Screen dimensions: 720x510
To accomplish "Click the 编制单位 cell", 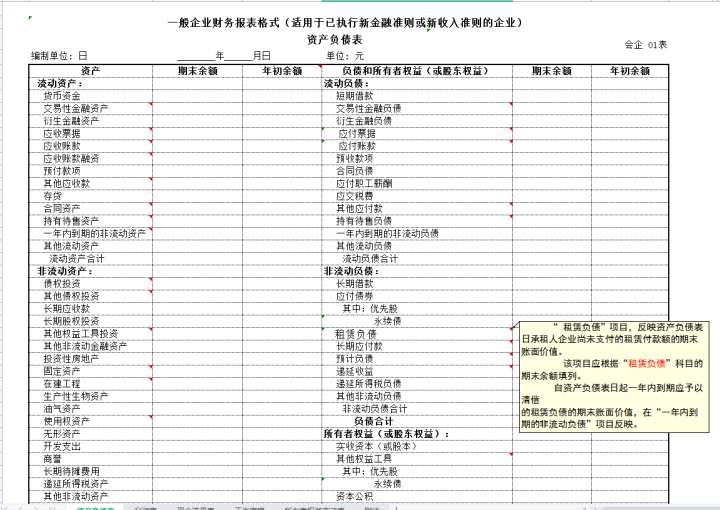I will click(59, 56).
